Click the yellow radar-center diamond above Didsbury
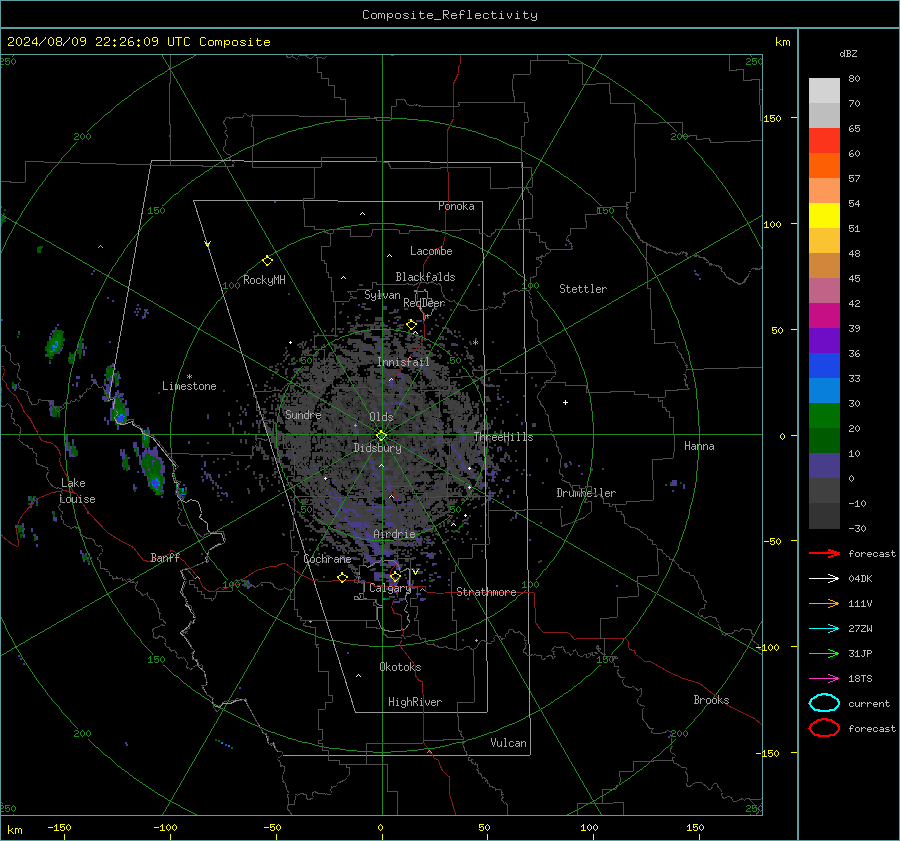Image resolution: width=900 pixels, height=841 pixels. pos(381,436)
